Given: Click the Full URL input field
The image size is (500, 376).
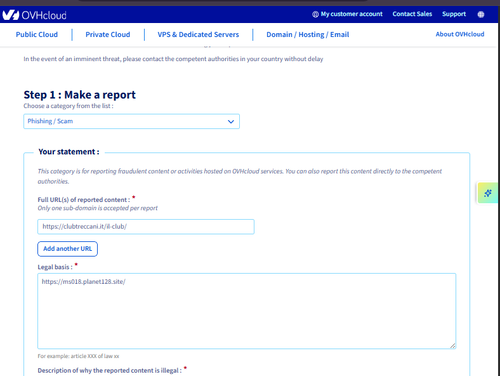Looking at the screenshot, I should [146, 227].
